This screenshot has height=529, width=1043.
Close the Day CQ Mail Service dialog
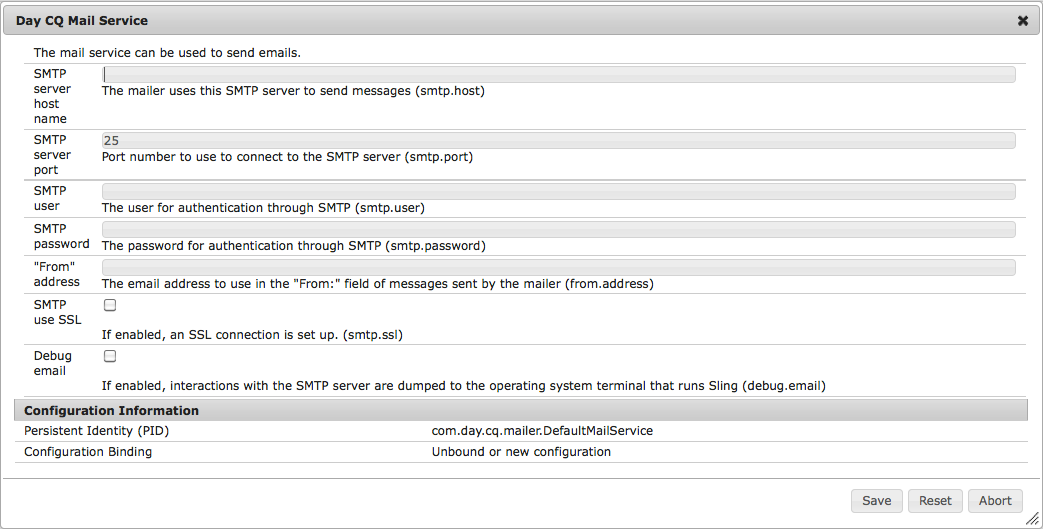click(1023, 20)
